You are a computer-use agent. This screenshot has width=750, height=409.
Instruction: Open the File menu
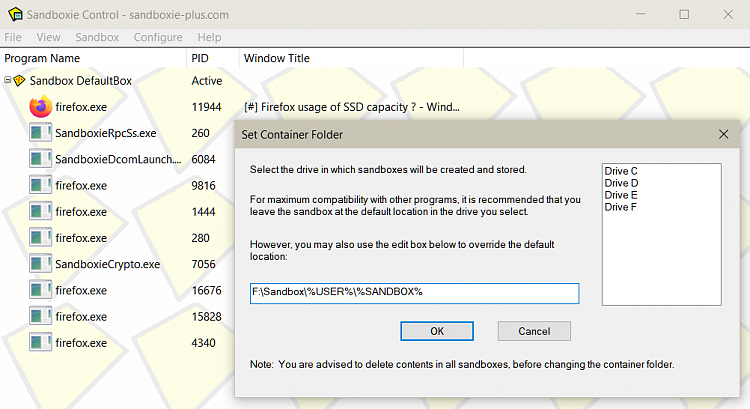13,37
